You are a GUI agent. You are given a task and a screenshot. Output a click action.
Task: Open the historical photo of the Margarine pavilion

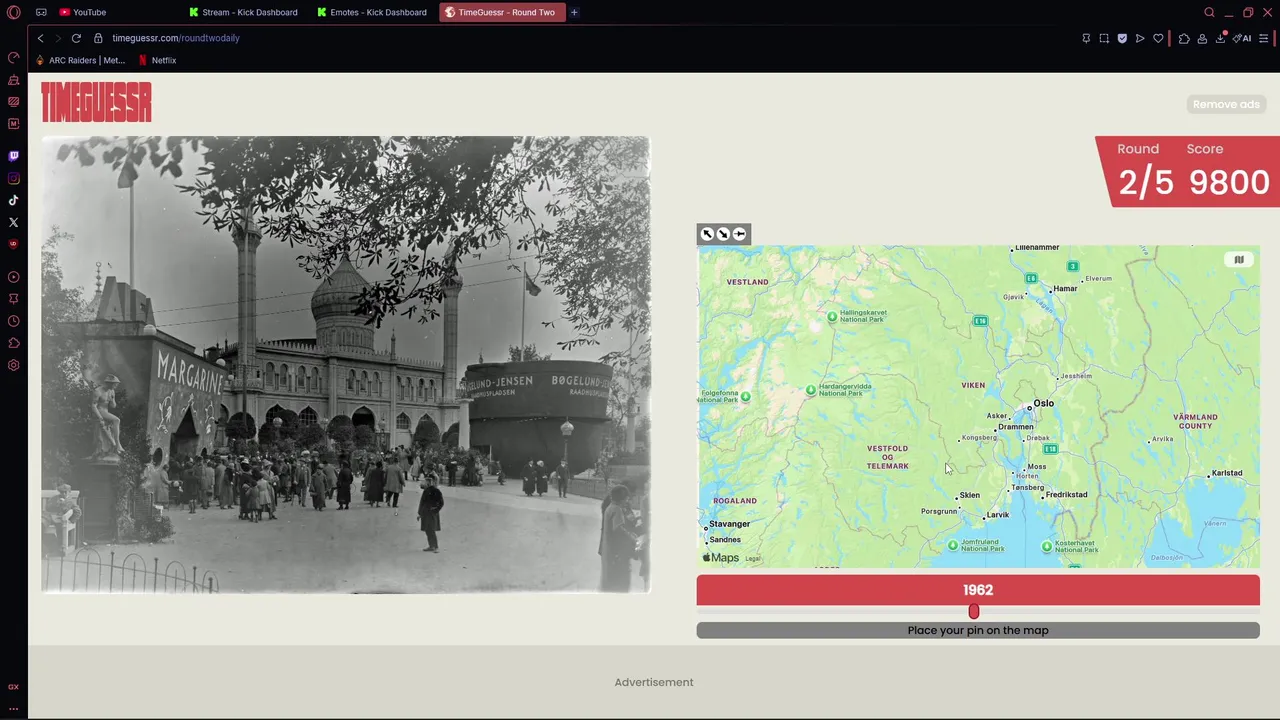pyautogui.click(x=346, y=365)
